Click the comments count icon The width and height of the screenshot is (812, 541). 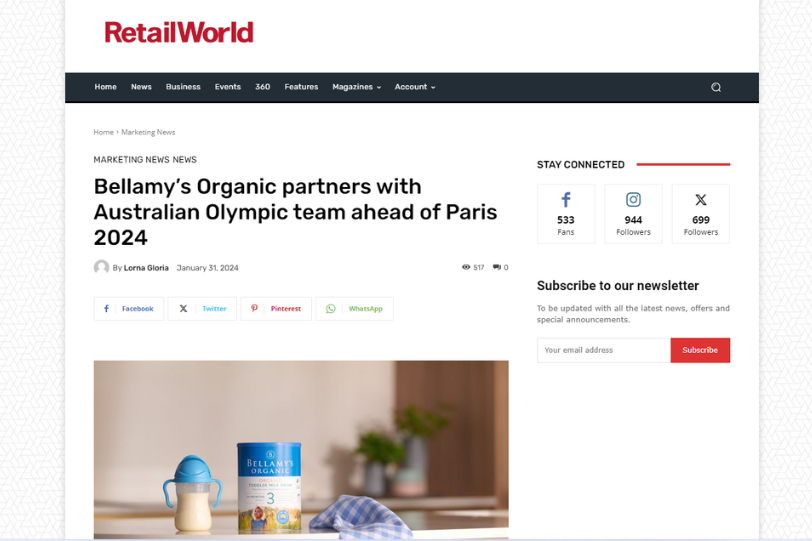point(497,267)
